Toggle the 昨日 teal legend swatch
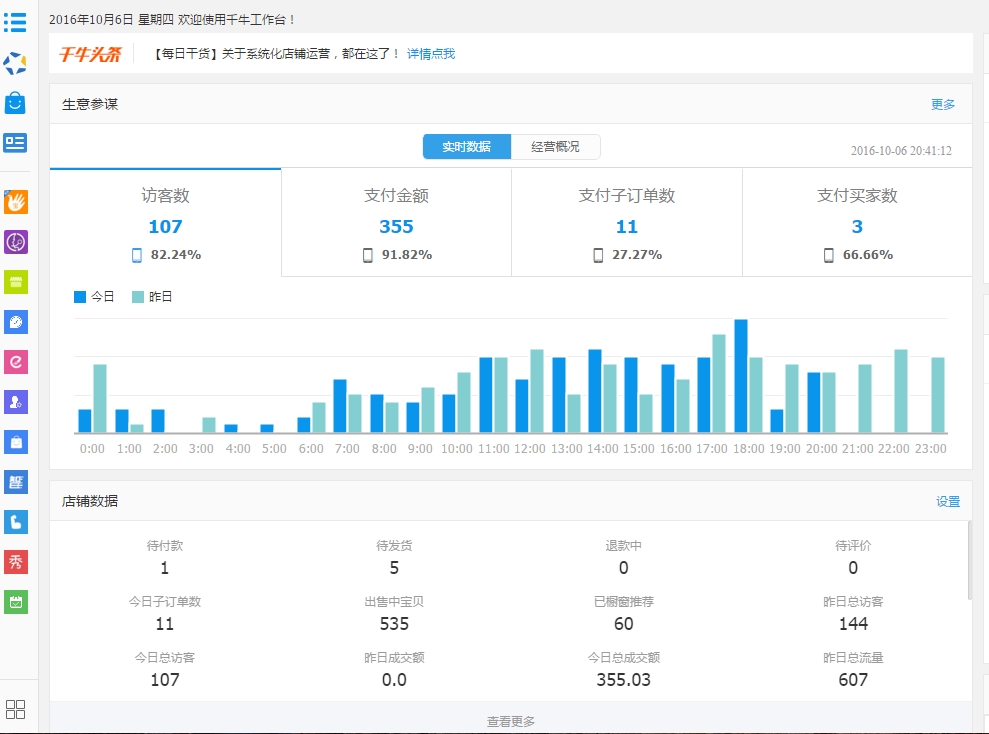Image resolution: width=989 pixels, height=734 pixels. (x=138, y=296)
